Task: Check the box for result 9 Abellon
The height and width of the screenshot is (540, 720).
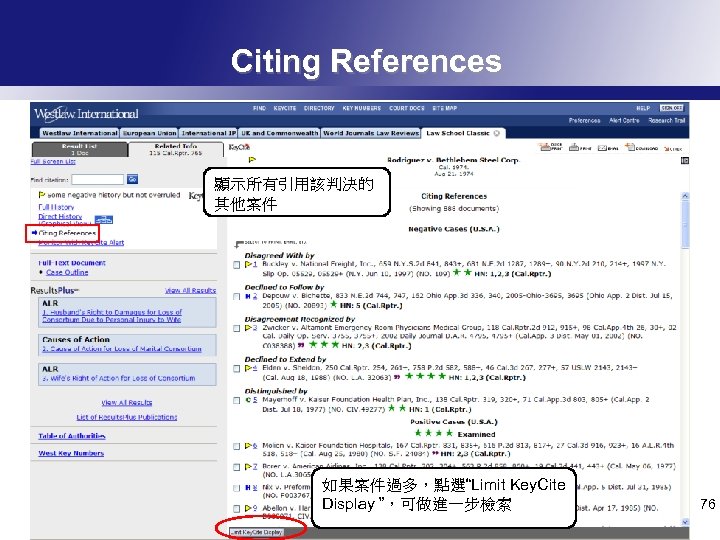Action: click(x=236, y=509)
